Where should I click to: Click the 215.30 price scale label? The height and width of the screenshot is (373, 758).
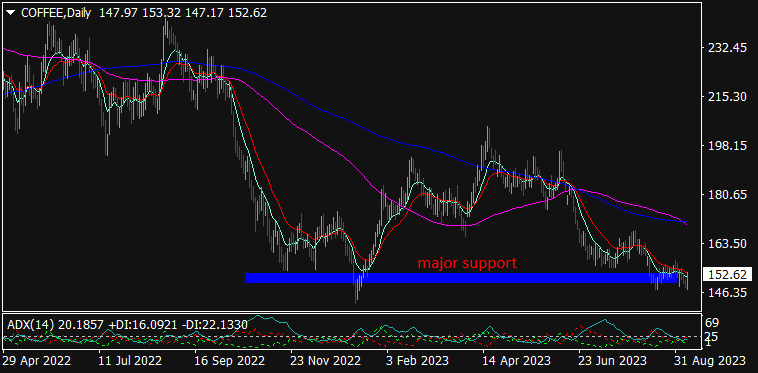[729, 97]
